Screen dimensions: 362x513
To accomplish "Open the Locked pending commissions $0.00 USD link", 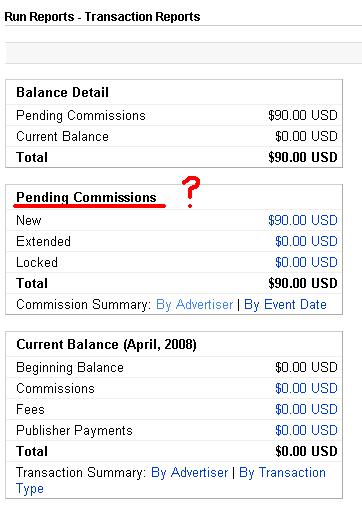I will pos(306,262).
